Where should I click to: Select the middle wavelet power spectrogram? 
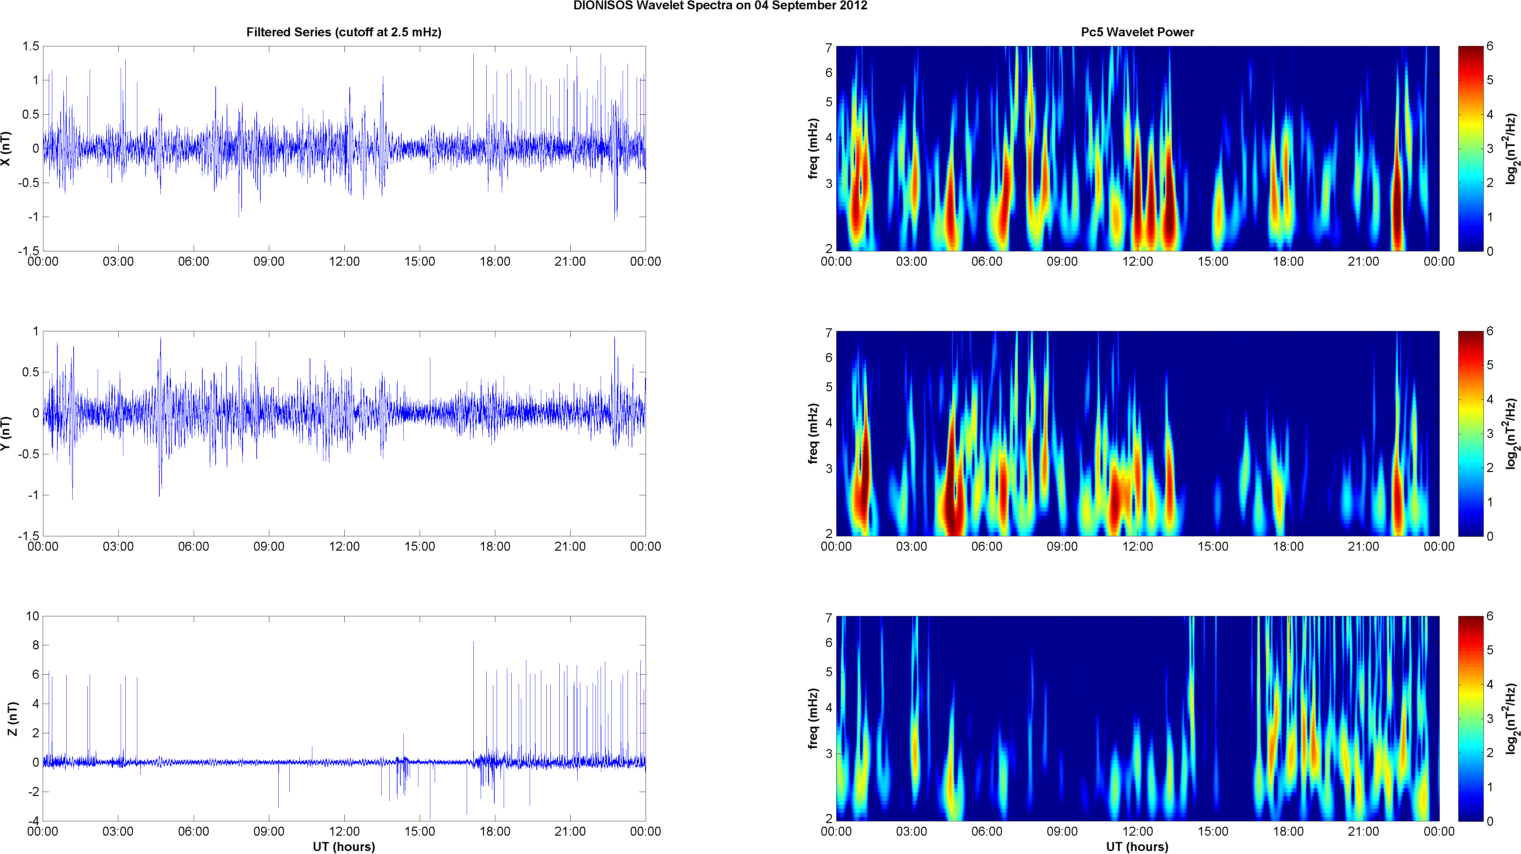click(x=1137, y=433)
